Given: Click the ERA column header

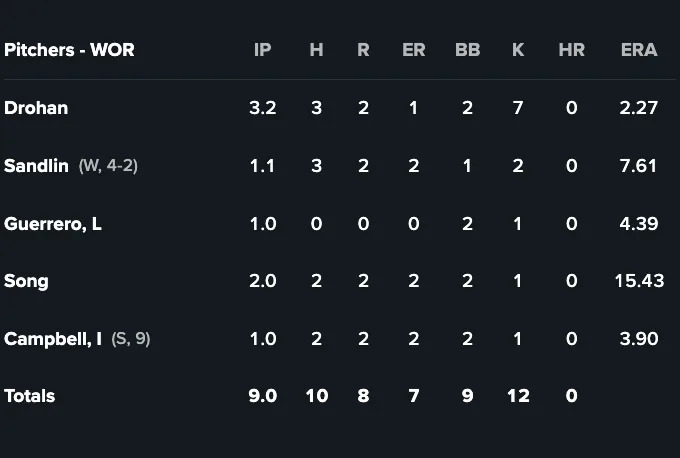Looking at the screenshot, I should 639,50.
